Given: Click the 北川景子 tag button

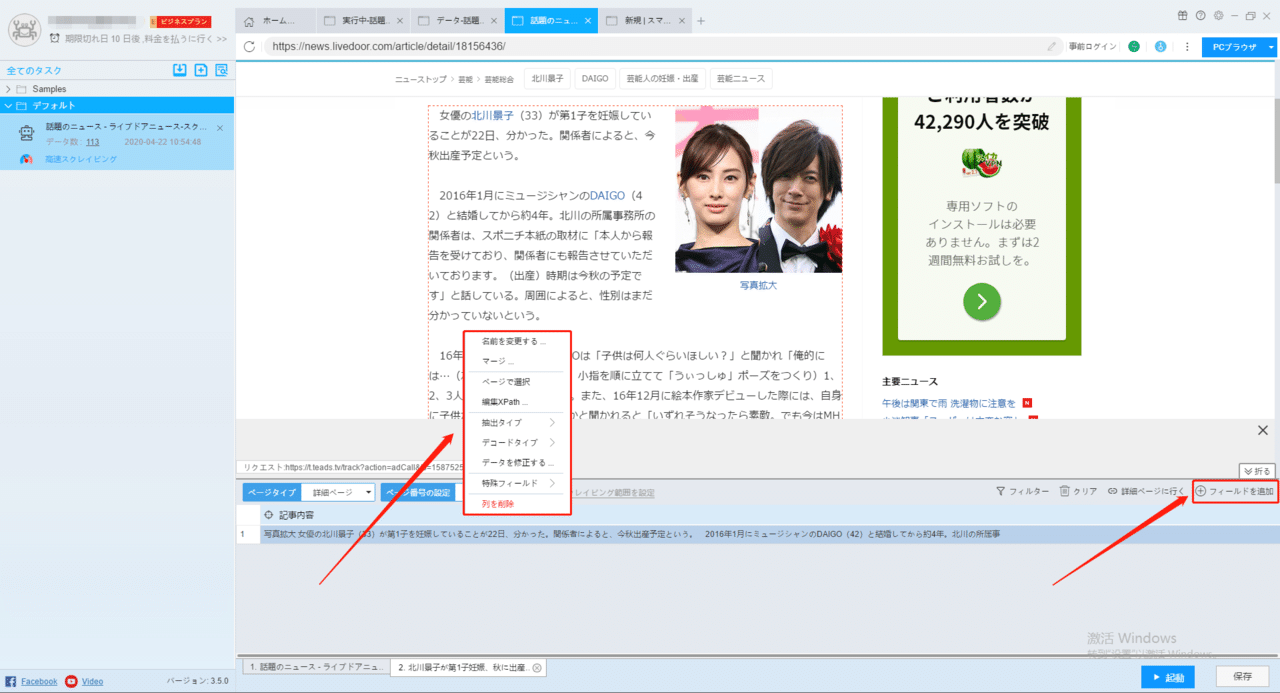Looking at the screenshot, I should (547, 78).
